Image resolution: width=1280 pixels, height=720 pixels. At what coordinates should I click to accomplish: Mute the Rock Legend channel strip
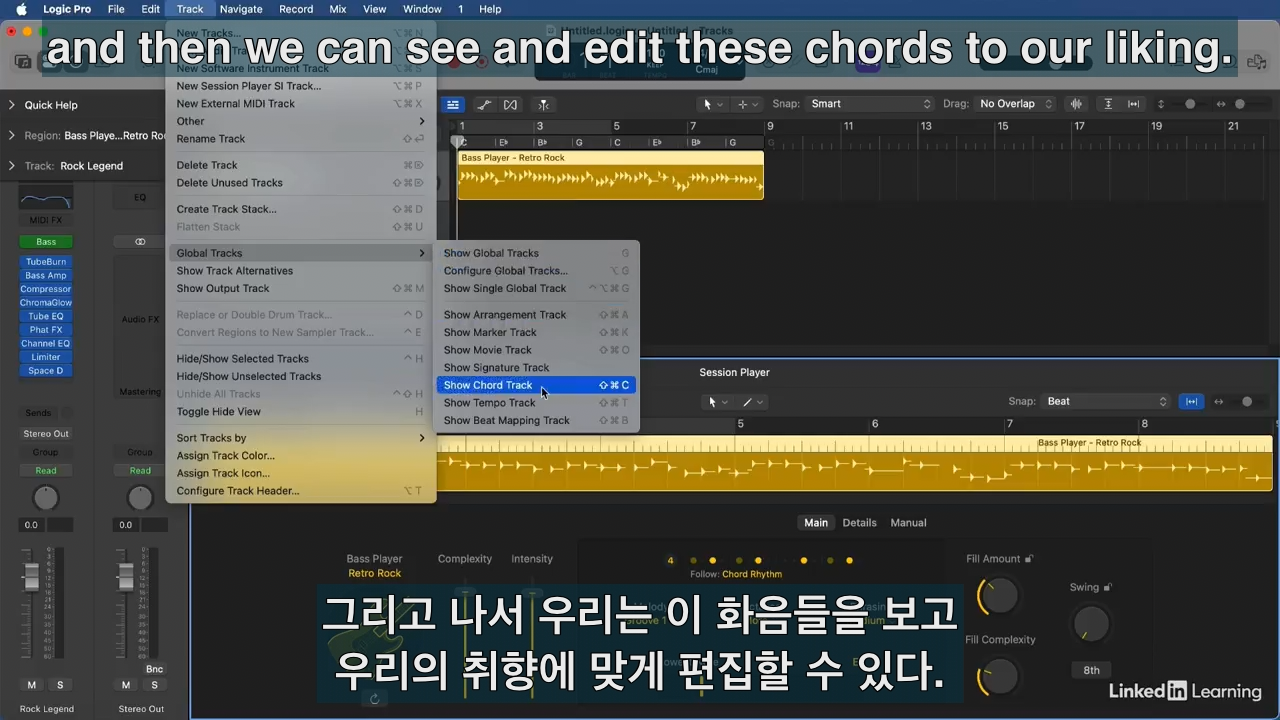click(32, 685)
